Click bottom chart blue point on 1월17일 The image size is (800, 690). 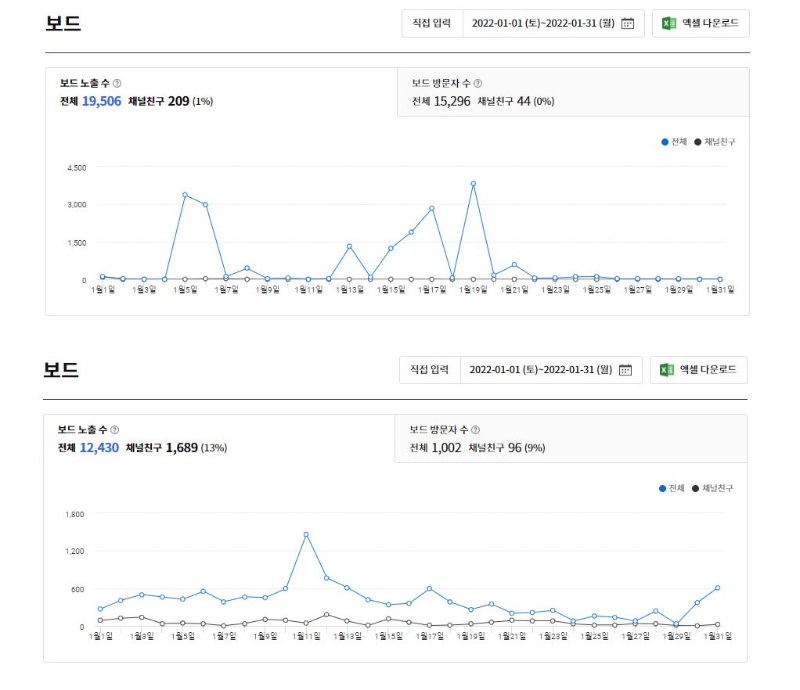[x=430, y=589]
